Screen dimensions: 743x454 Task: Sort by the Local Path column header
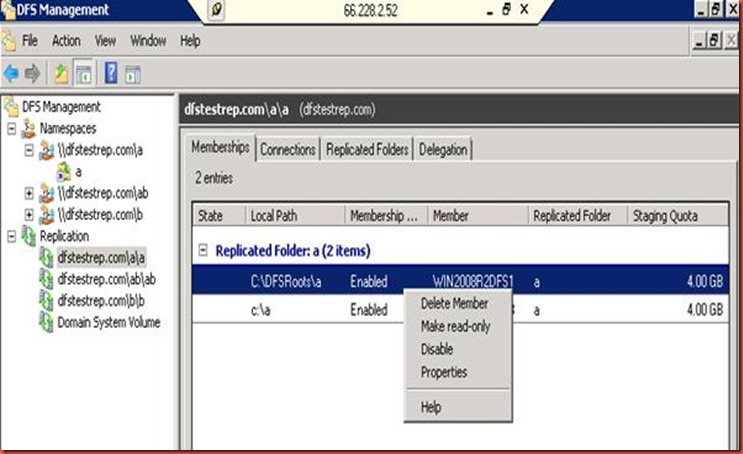(295, 216)
